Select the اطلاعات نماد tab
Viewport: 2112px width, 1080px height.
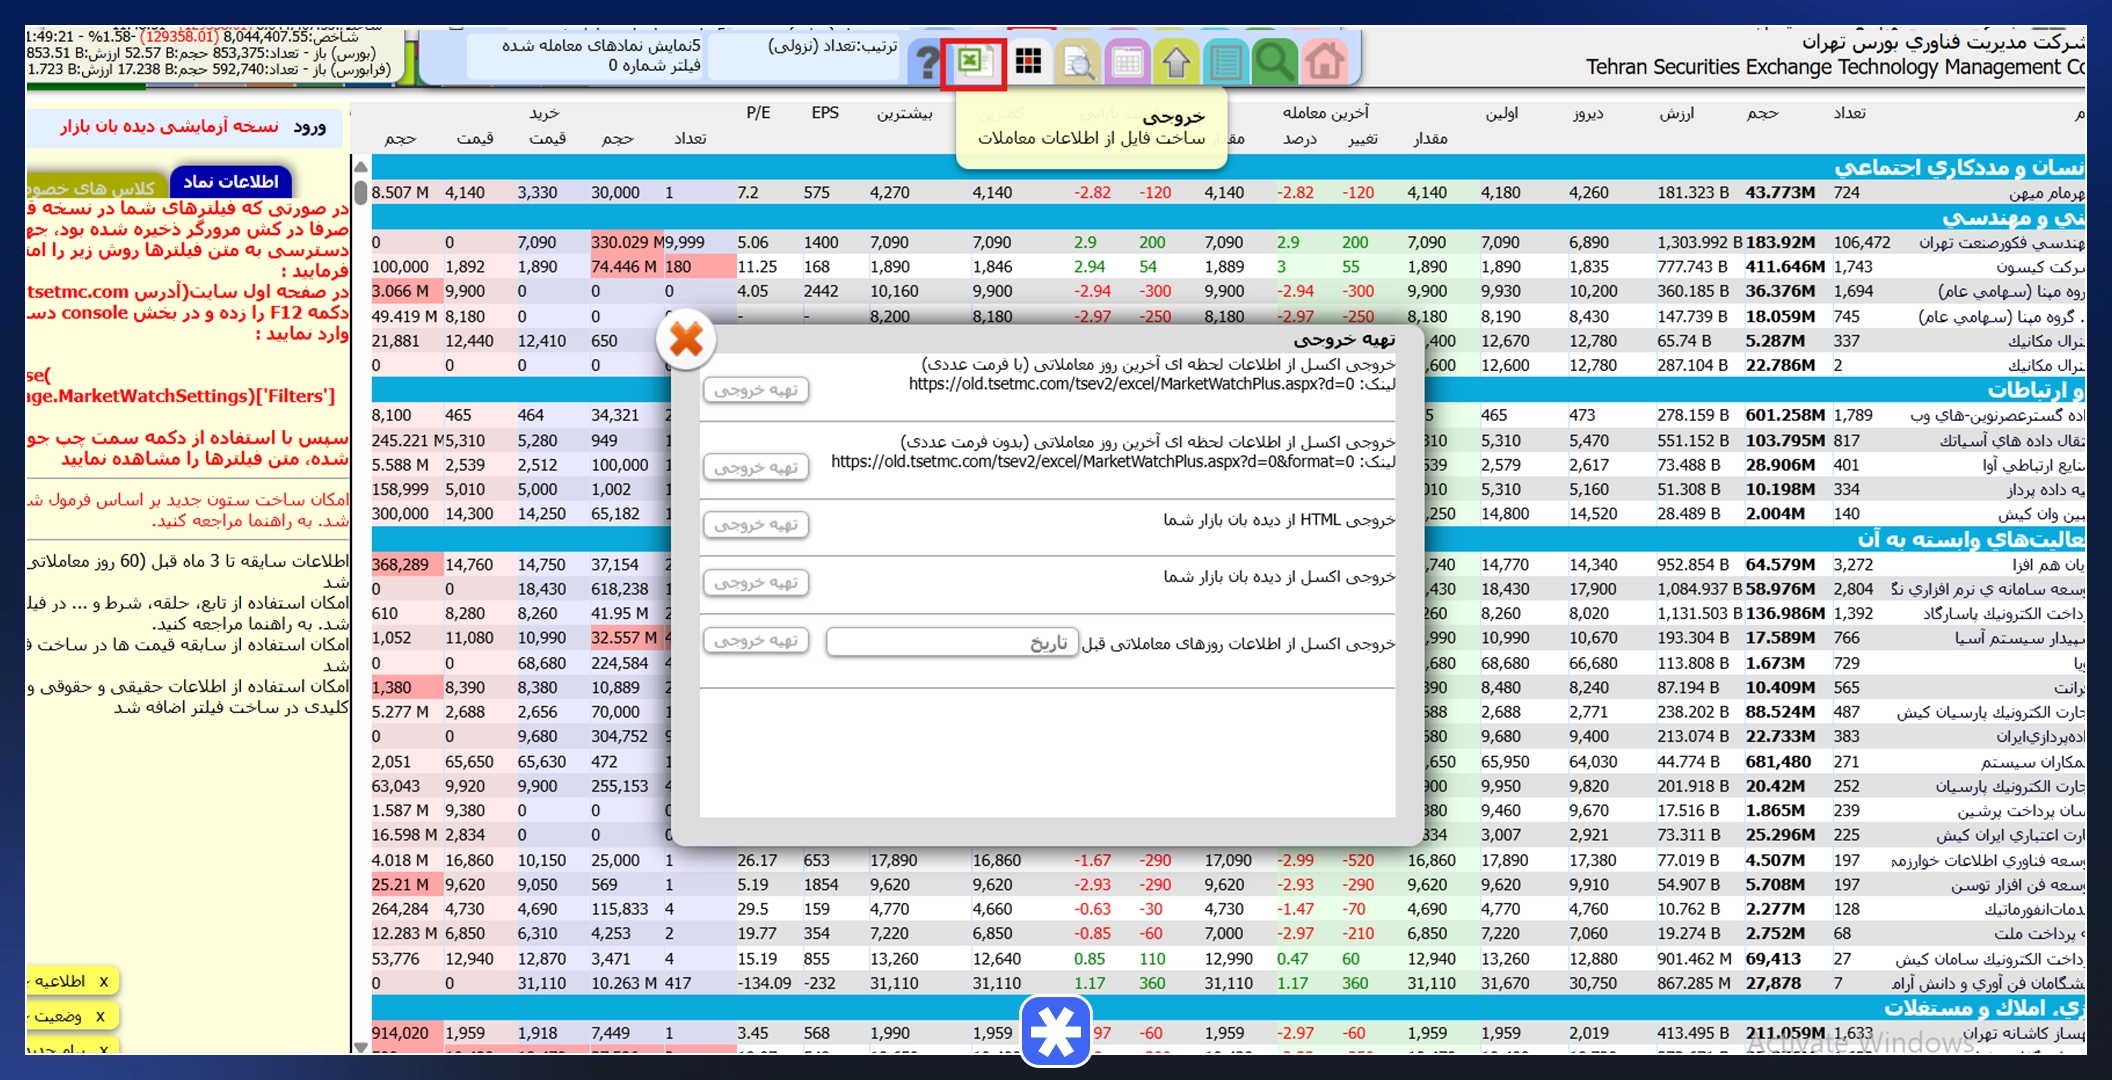pyautogui.click(x=231, y=181)
